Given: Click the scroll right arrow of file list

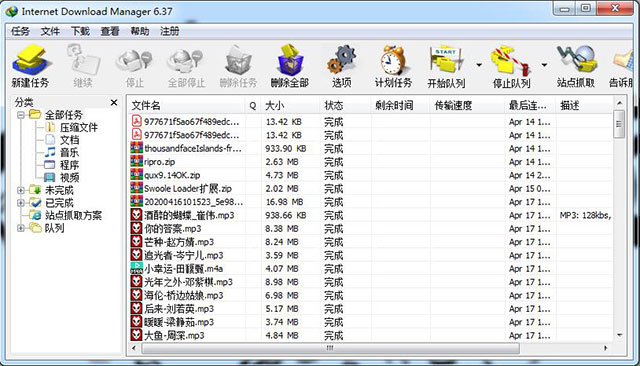Looking at the screenshot, I should tap(605, 348).
